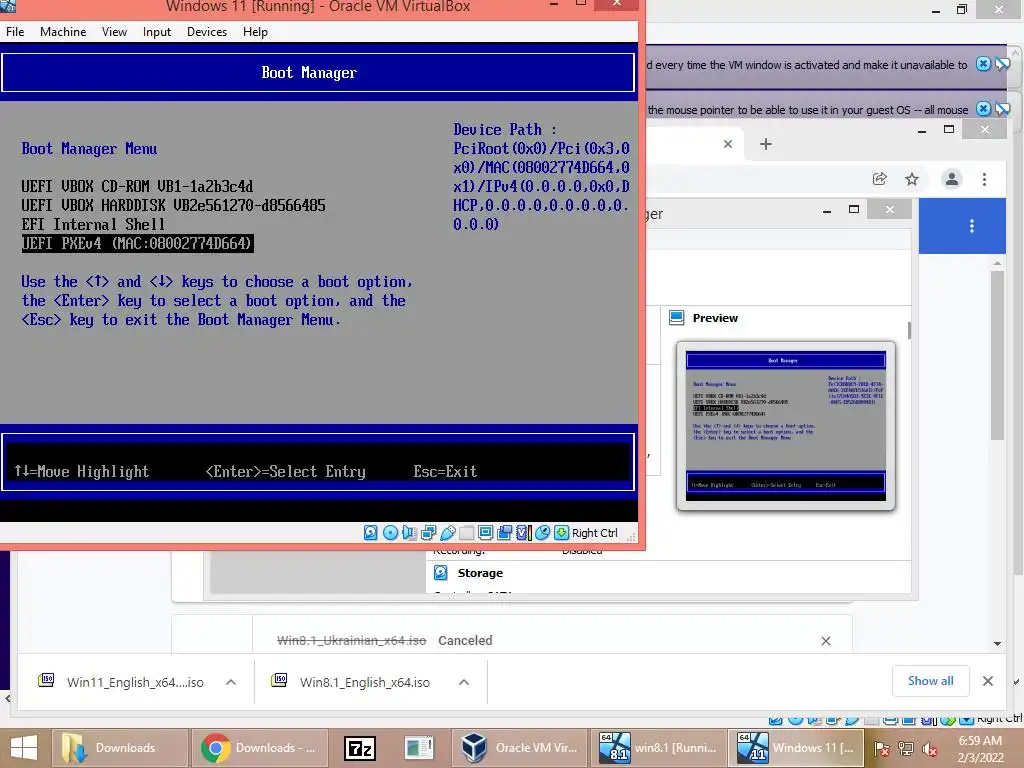Select highlighted UEFI PXEv4 boot entry
The image size is (1024, 768).
tap(137, 244)
